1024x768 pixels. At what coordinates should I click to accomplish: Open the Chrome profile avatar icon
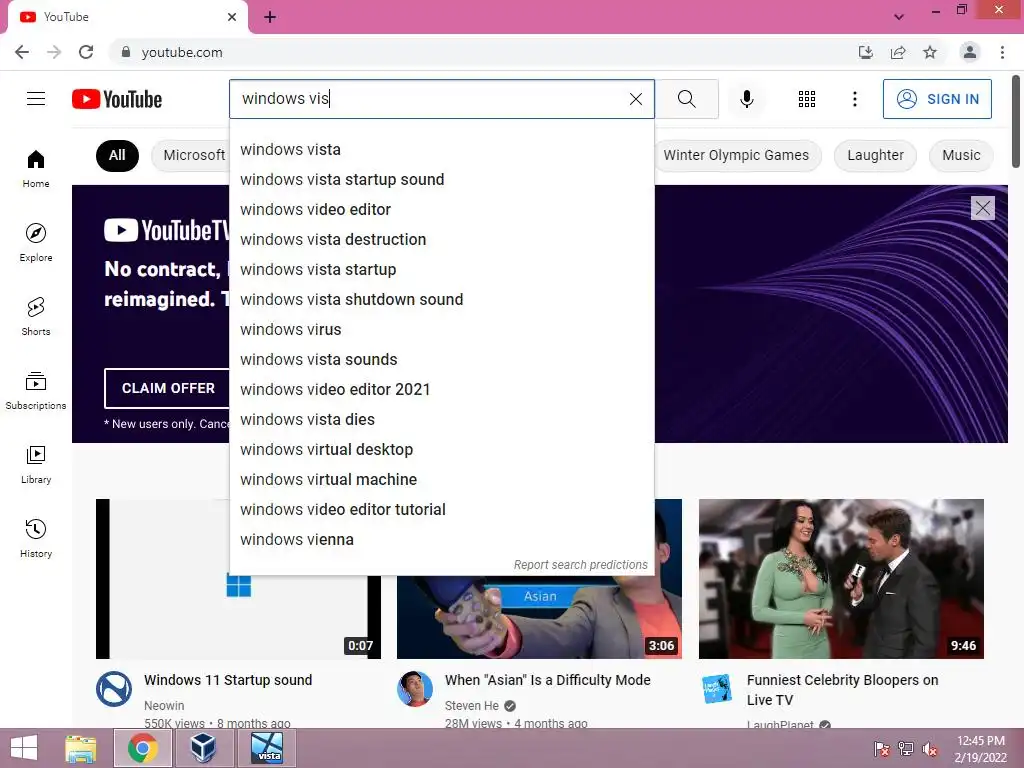970,52
